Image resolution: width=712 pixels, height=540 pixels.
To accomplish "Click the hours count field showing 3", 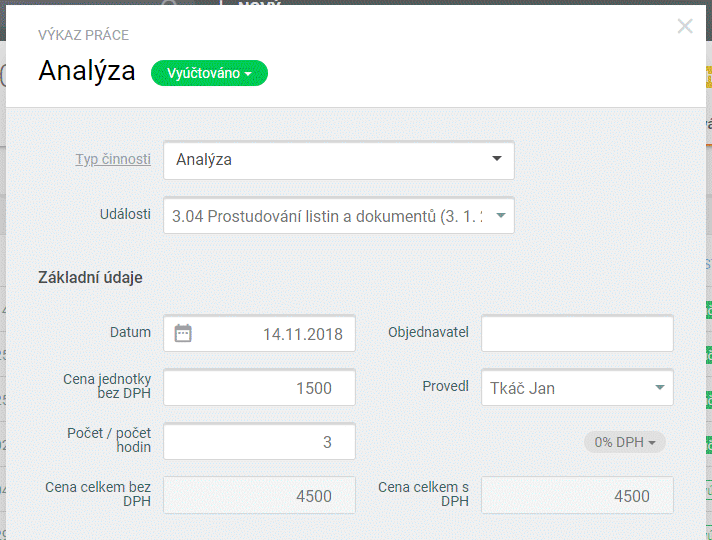I will click(259, 441).
